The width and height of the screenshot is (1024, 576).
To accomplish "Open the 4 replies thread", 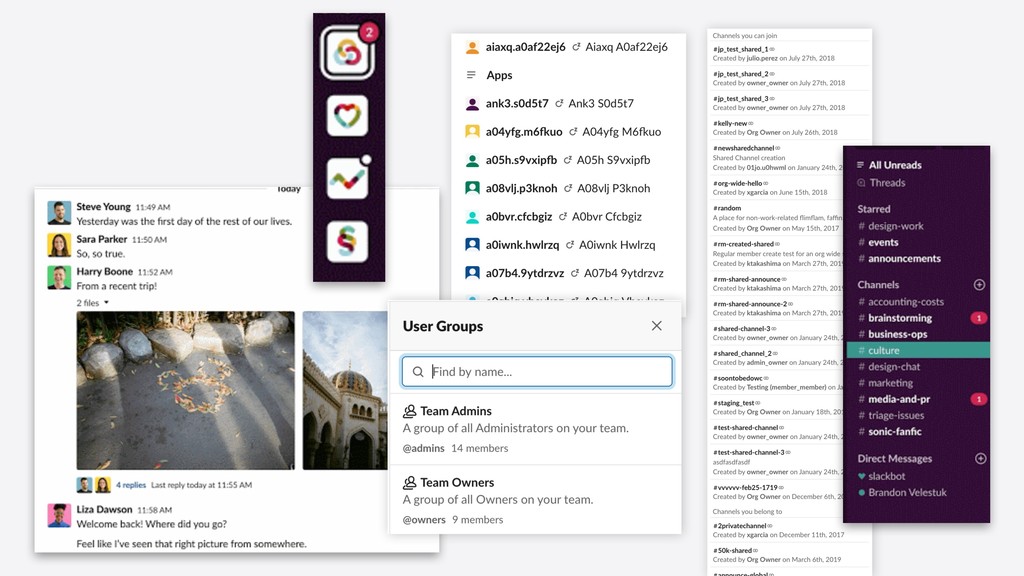I will tap(130, 485).
